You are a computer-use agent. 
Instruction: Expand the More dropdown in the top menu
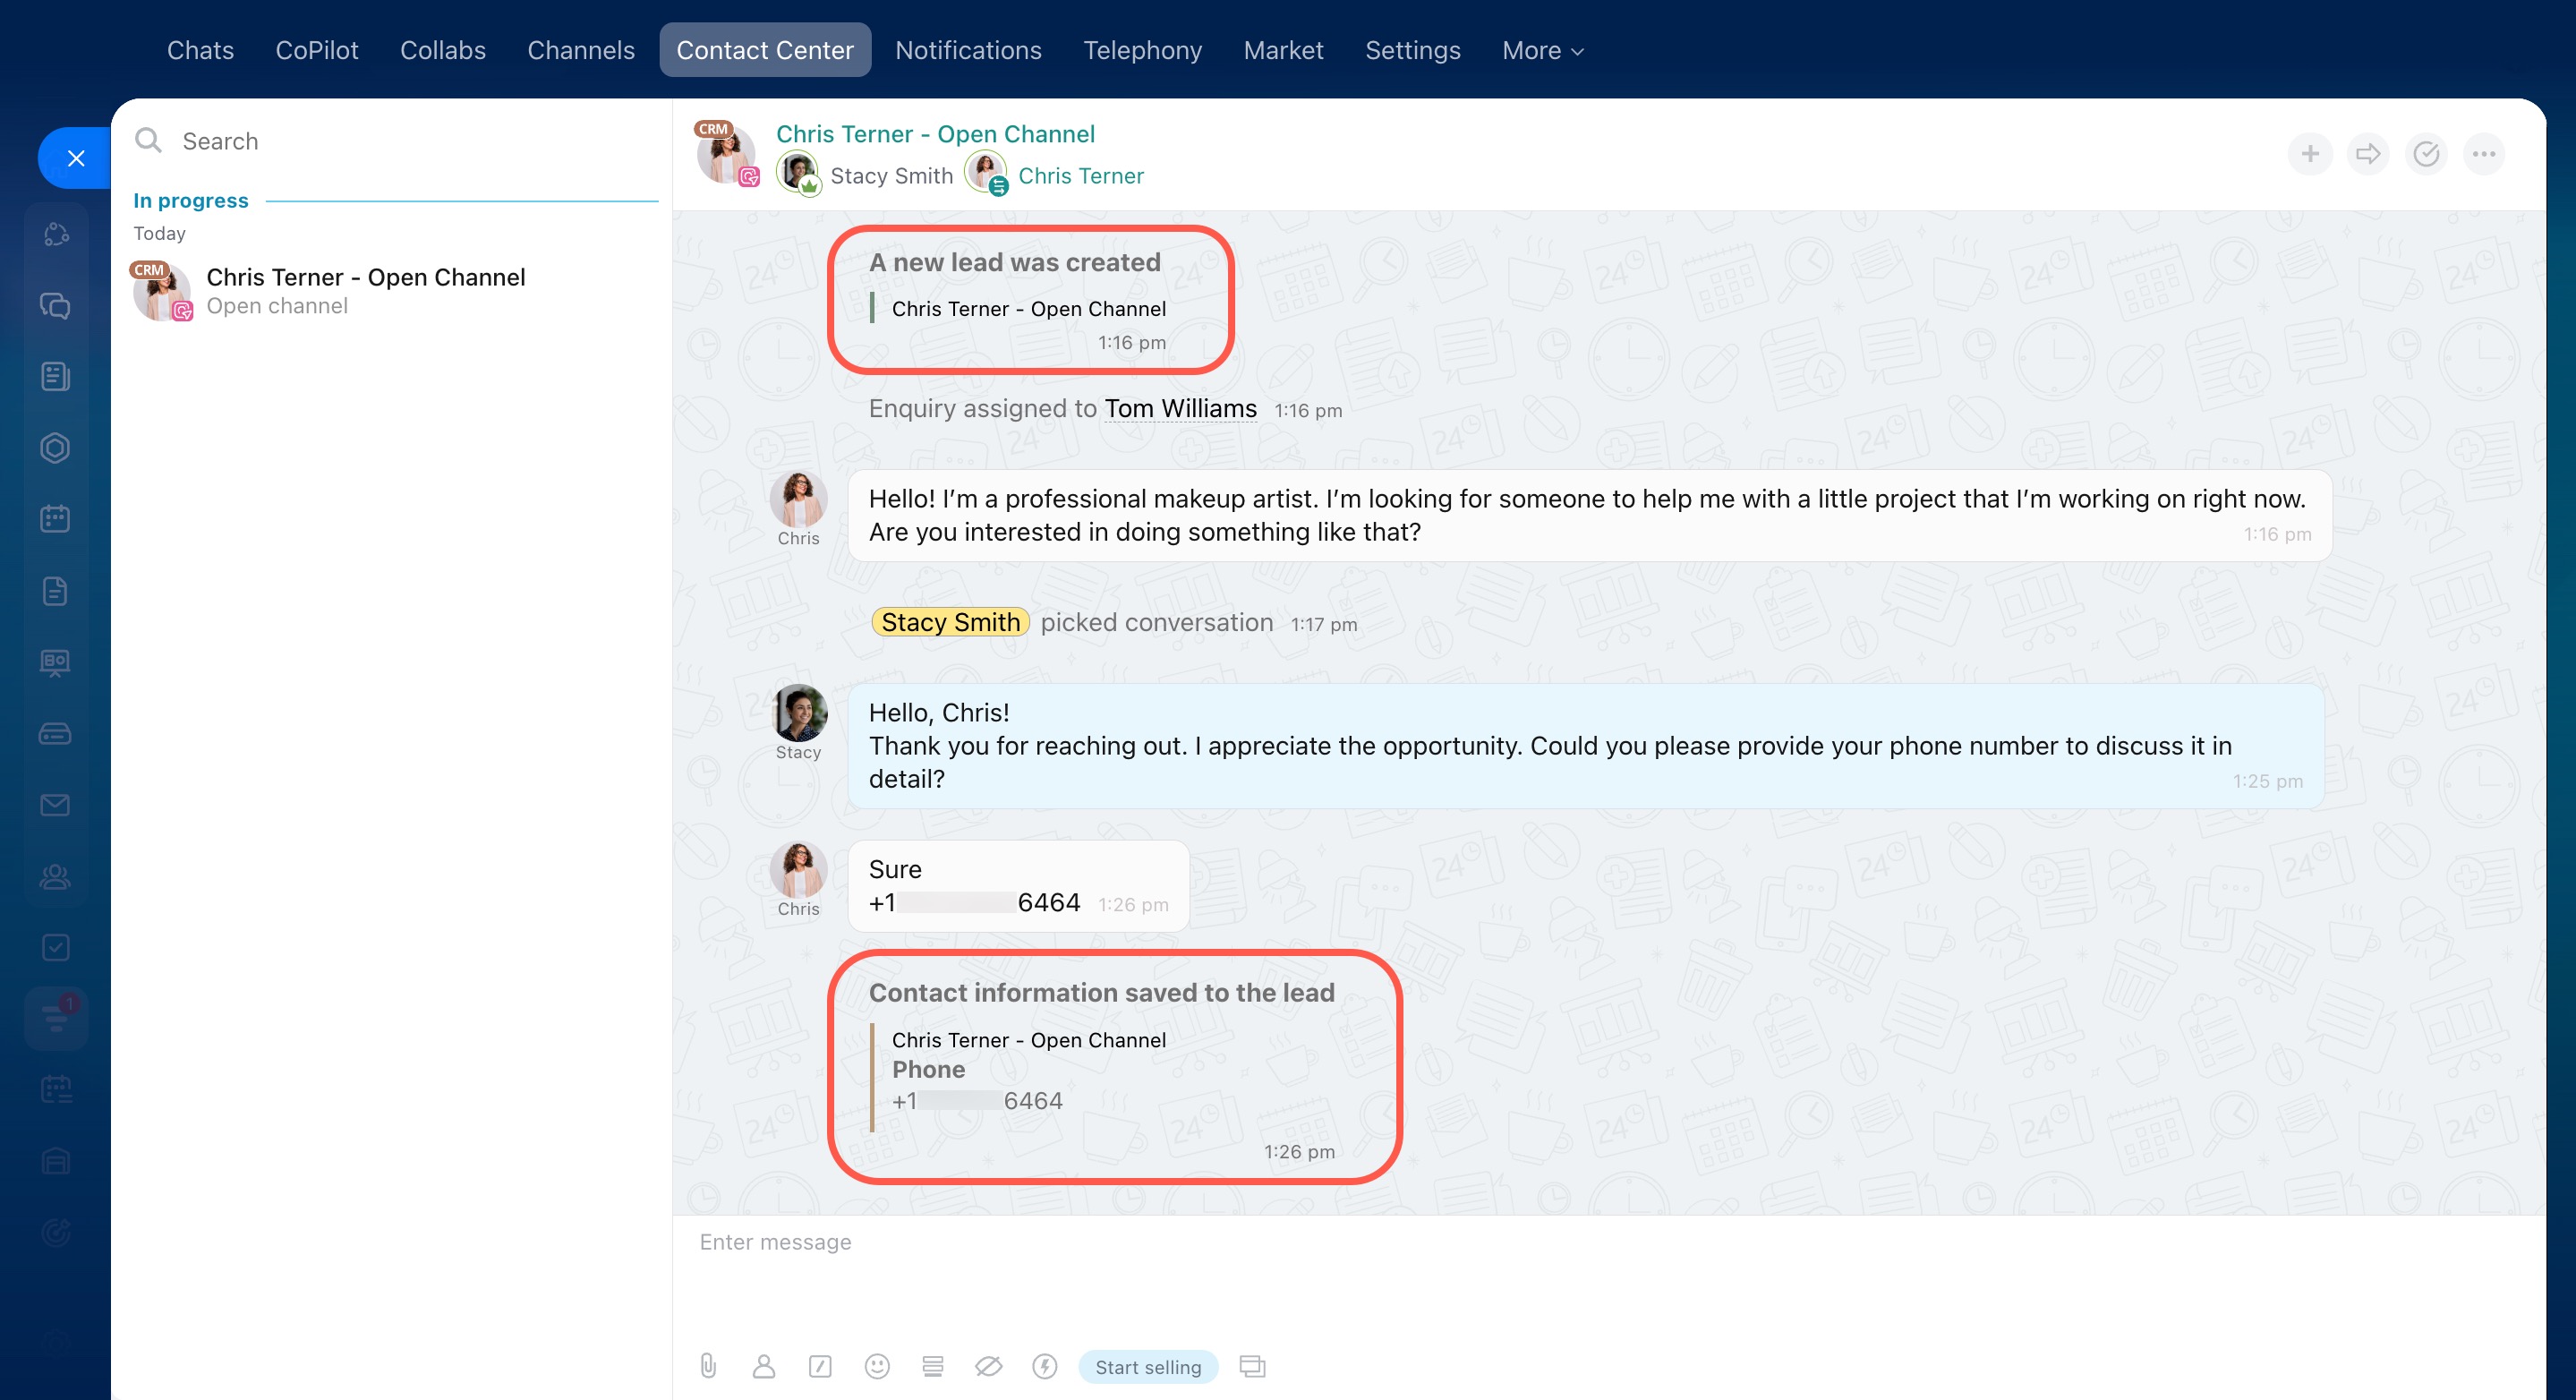click(1542, 50)
